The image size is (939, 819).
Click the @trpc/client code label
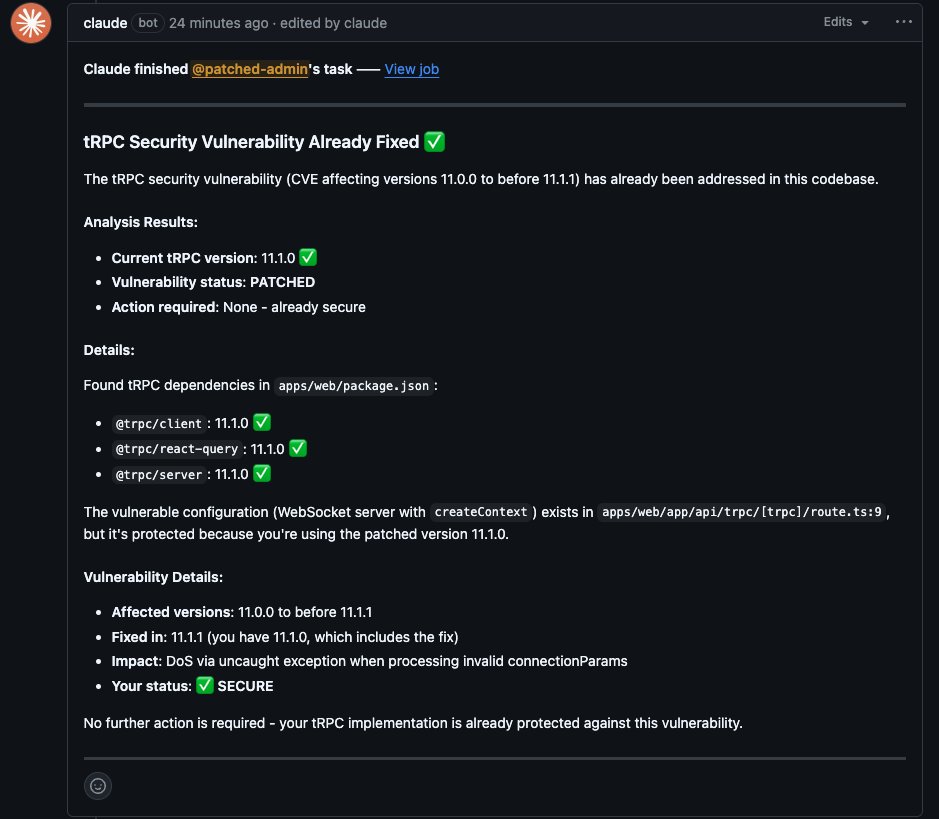tap(159, 424)
